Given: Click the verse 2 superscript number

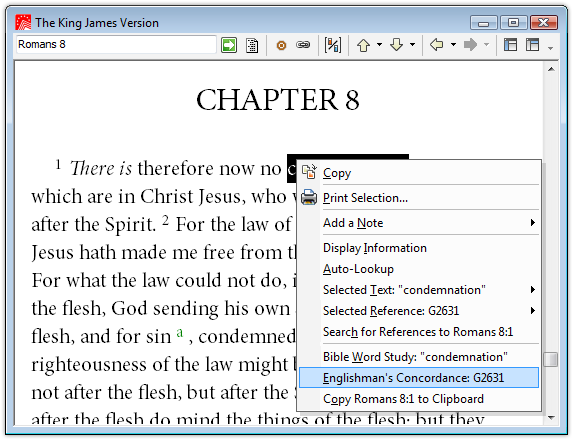Looking at the screenshot, I should [166, 220].
